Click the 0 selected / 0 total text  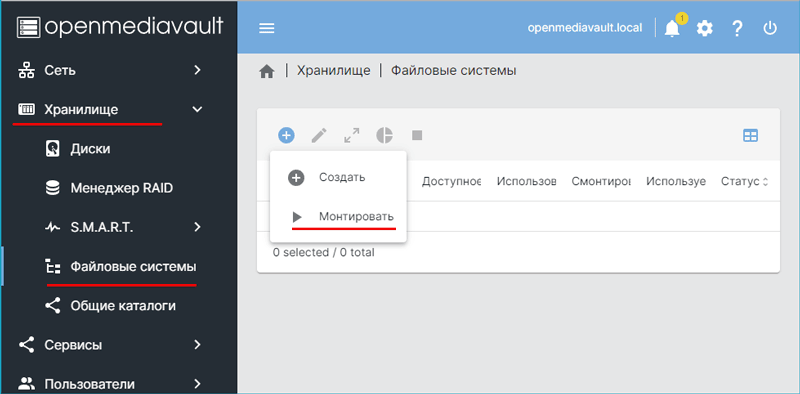pyautogui.click(x=323, y=252)
